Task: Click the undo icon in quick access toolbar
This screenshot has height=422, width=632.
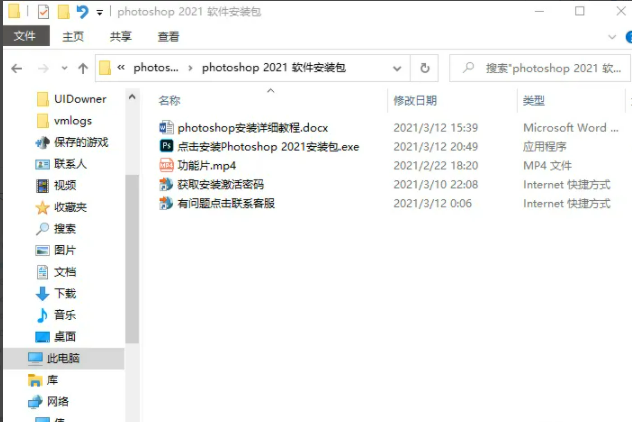Action: point(82,11)
